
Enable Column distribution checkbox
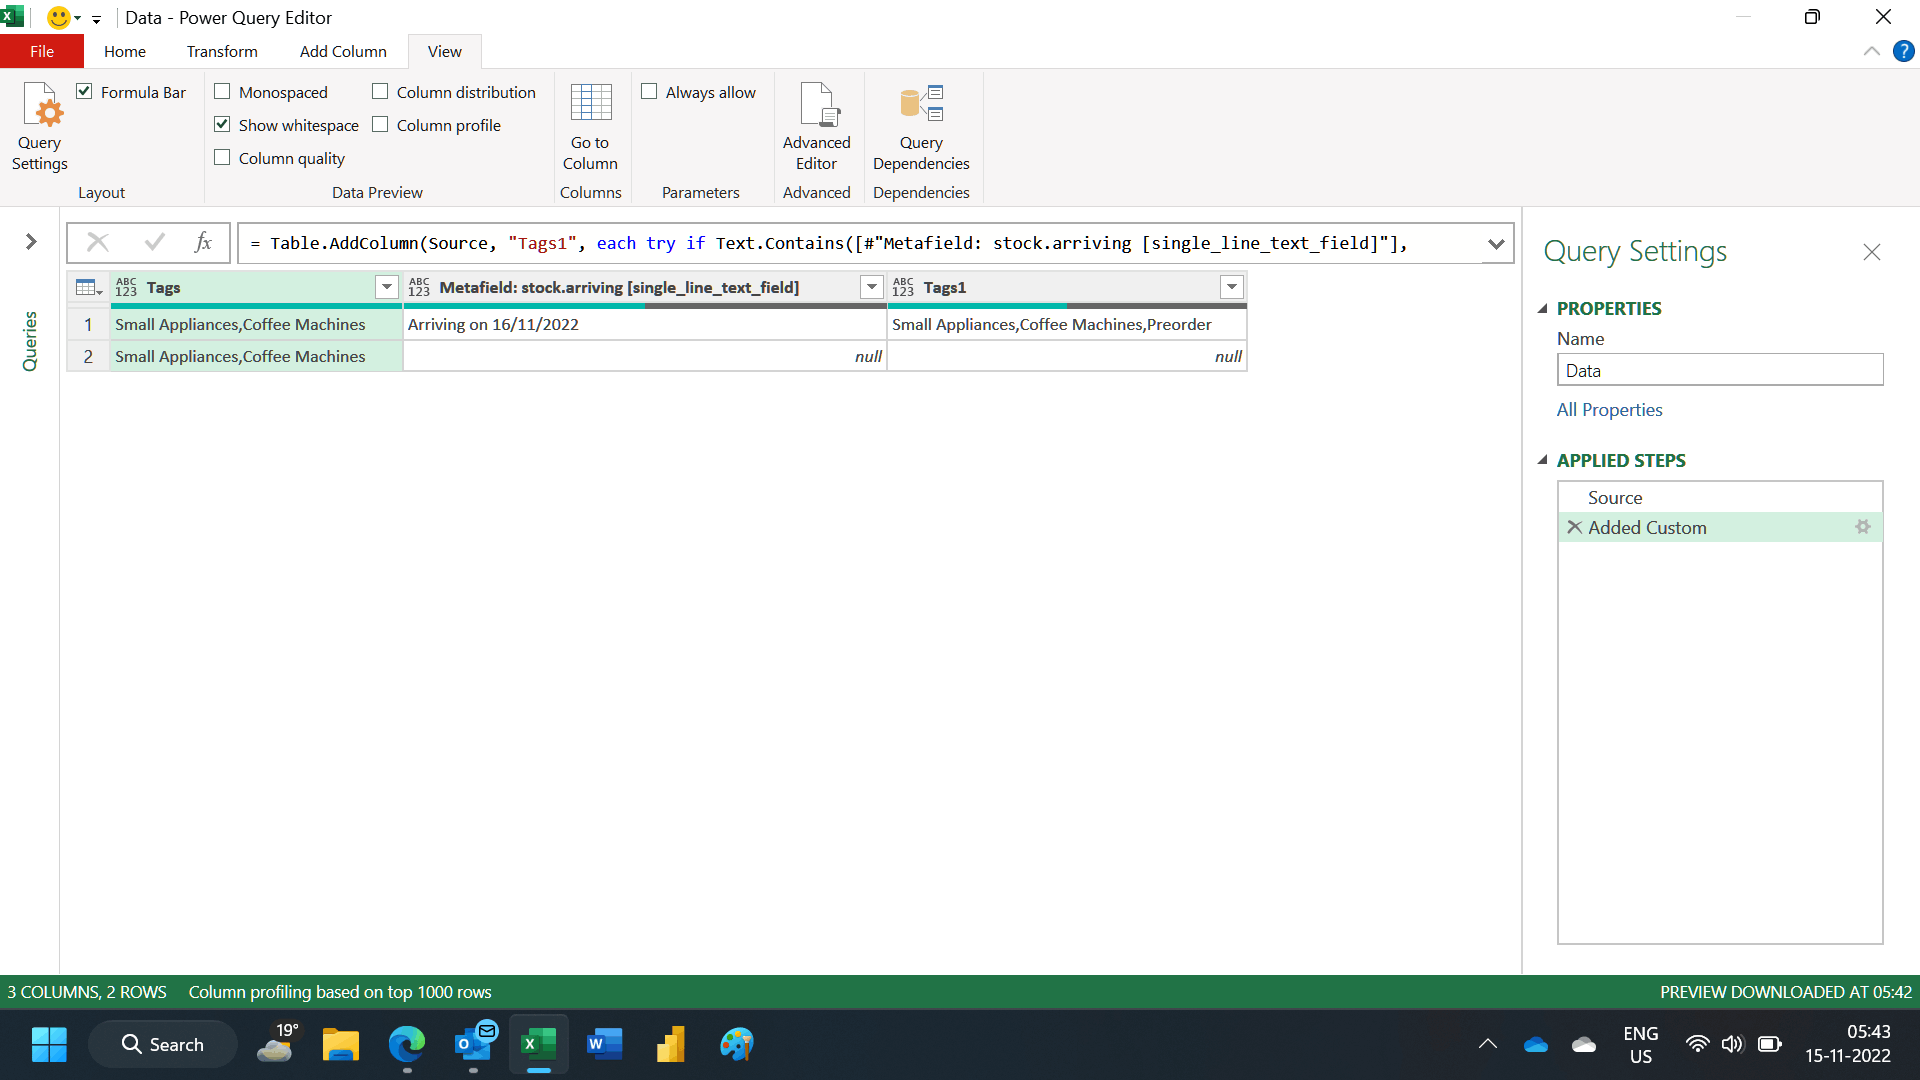[380, 91]
